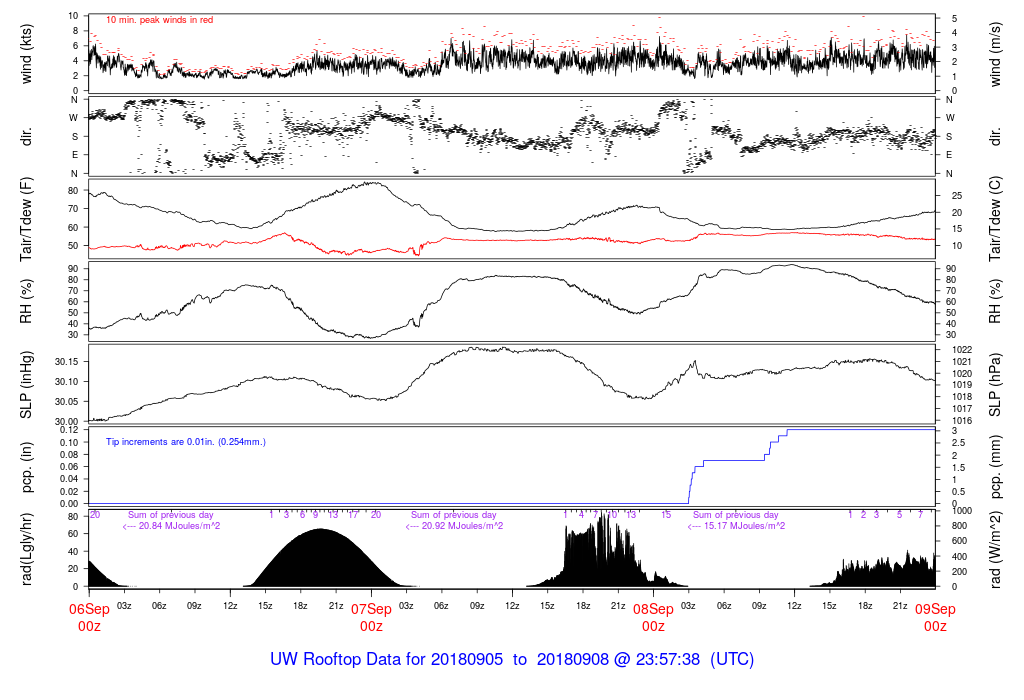Select the "0.12" precipitation tick value

point(69,430)
